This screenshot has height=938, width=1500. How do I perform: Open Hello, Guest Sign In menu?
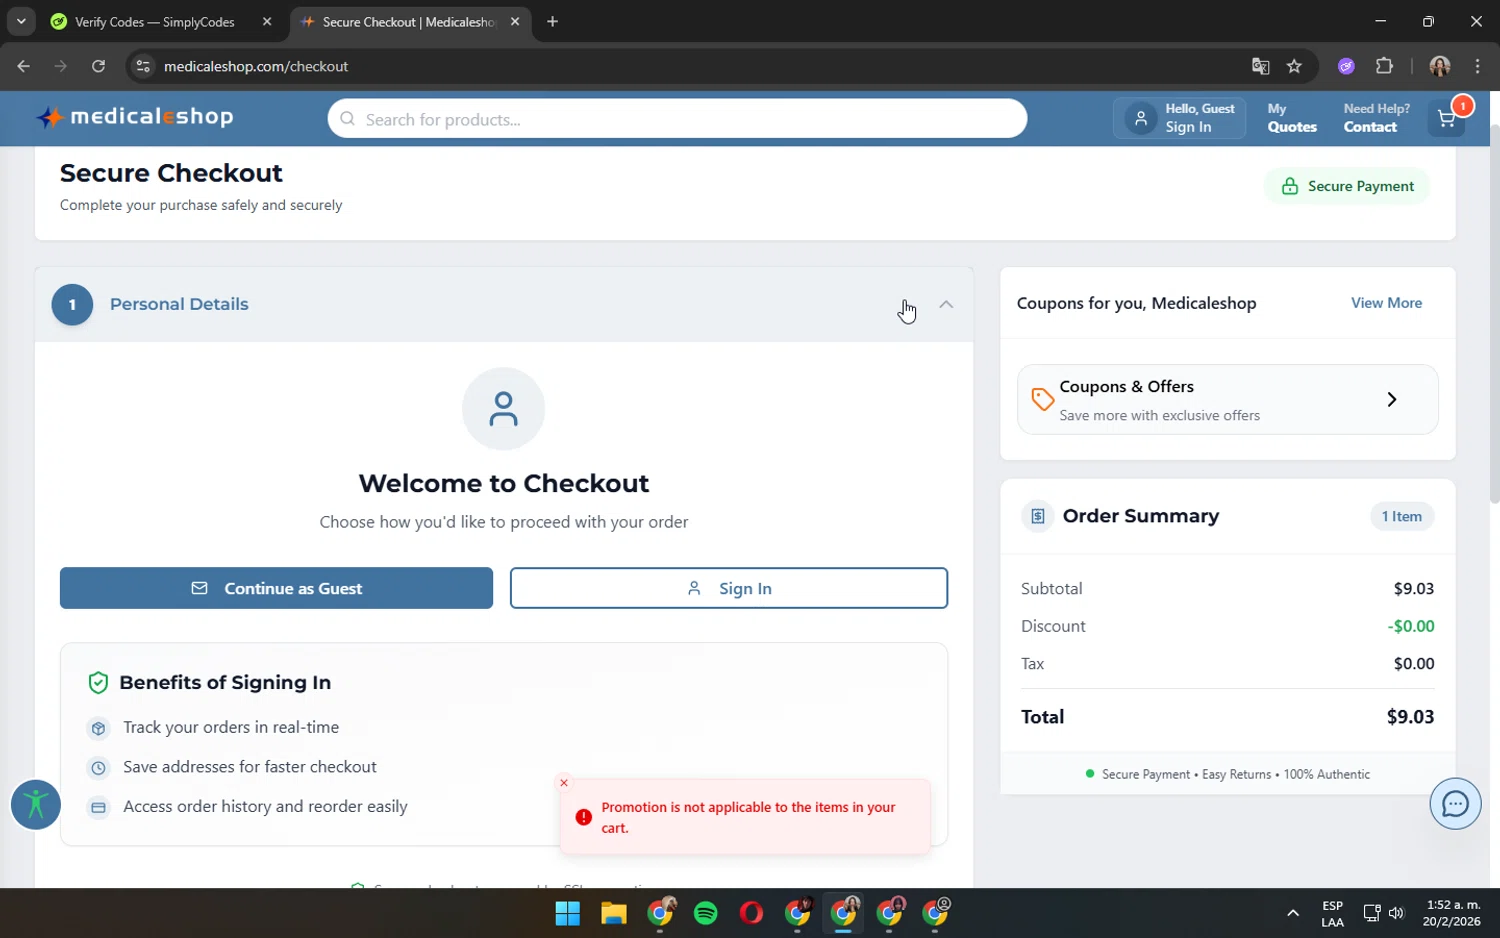point(1179,118)
